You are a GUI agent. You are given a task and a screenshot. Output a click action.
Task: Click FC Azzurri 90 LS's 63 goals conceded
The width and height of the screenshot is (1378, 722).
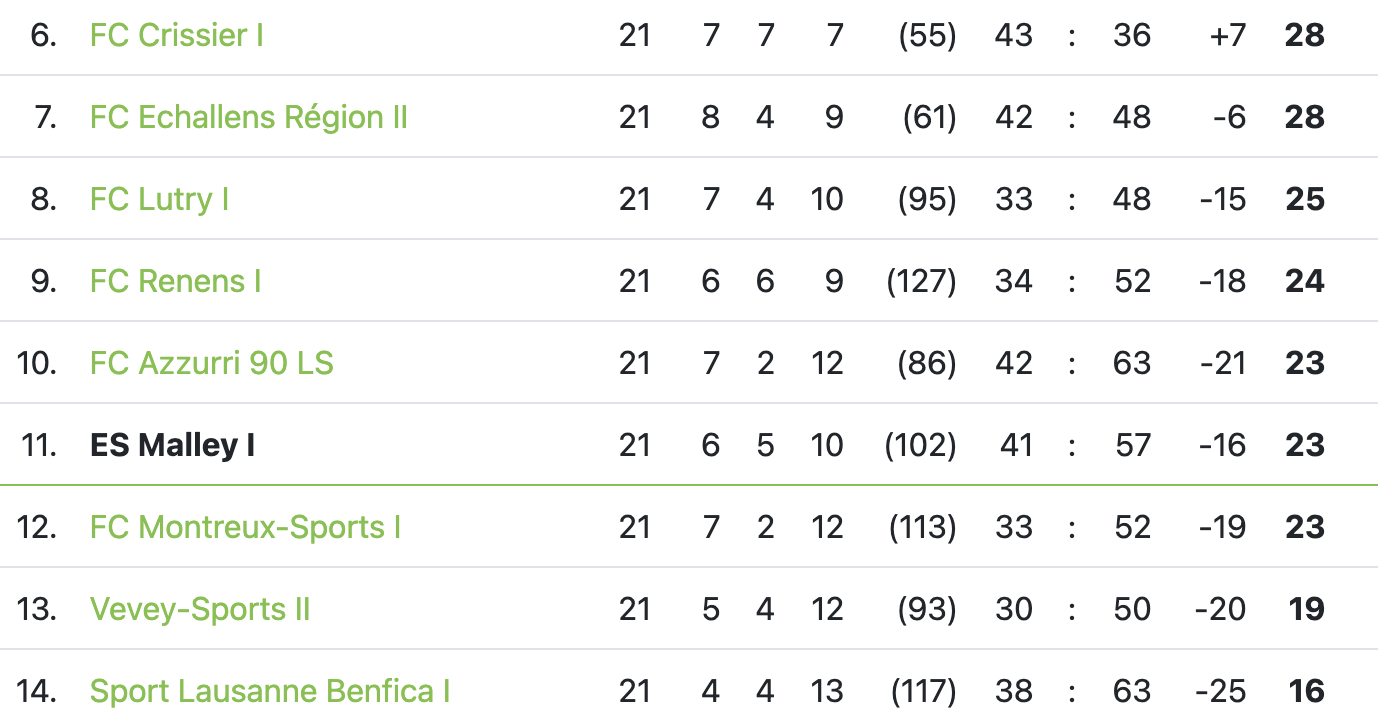coord(1132,363)
